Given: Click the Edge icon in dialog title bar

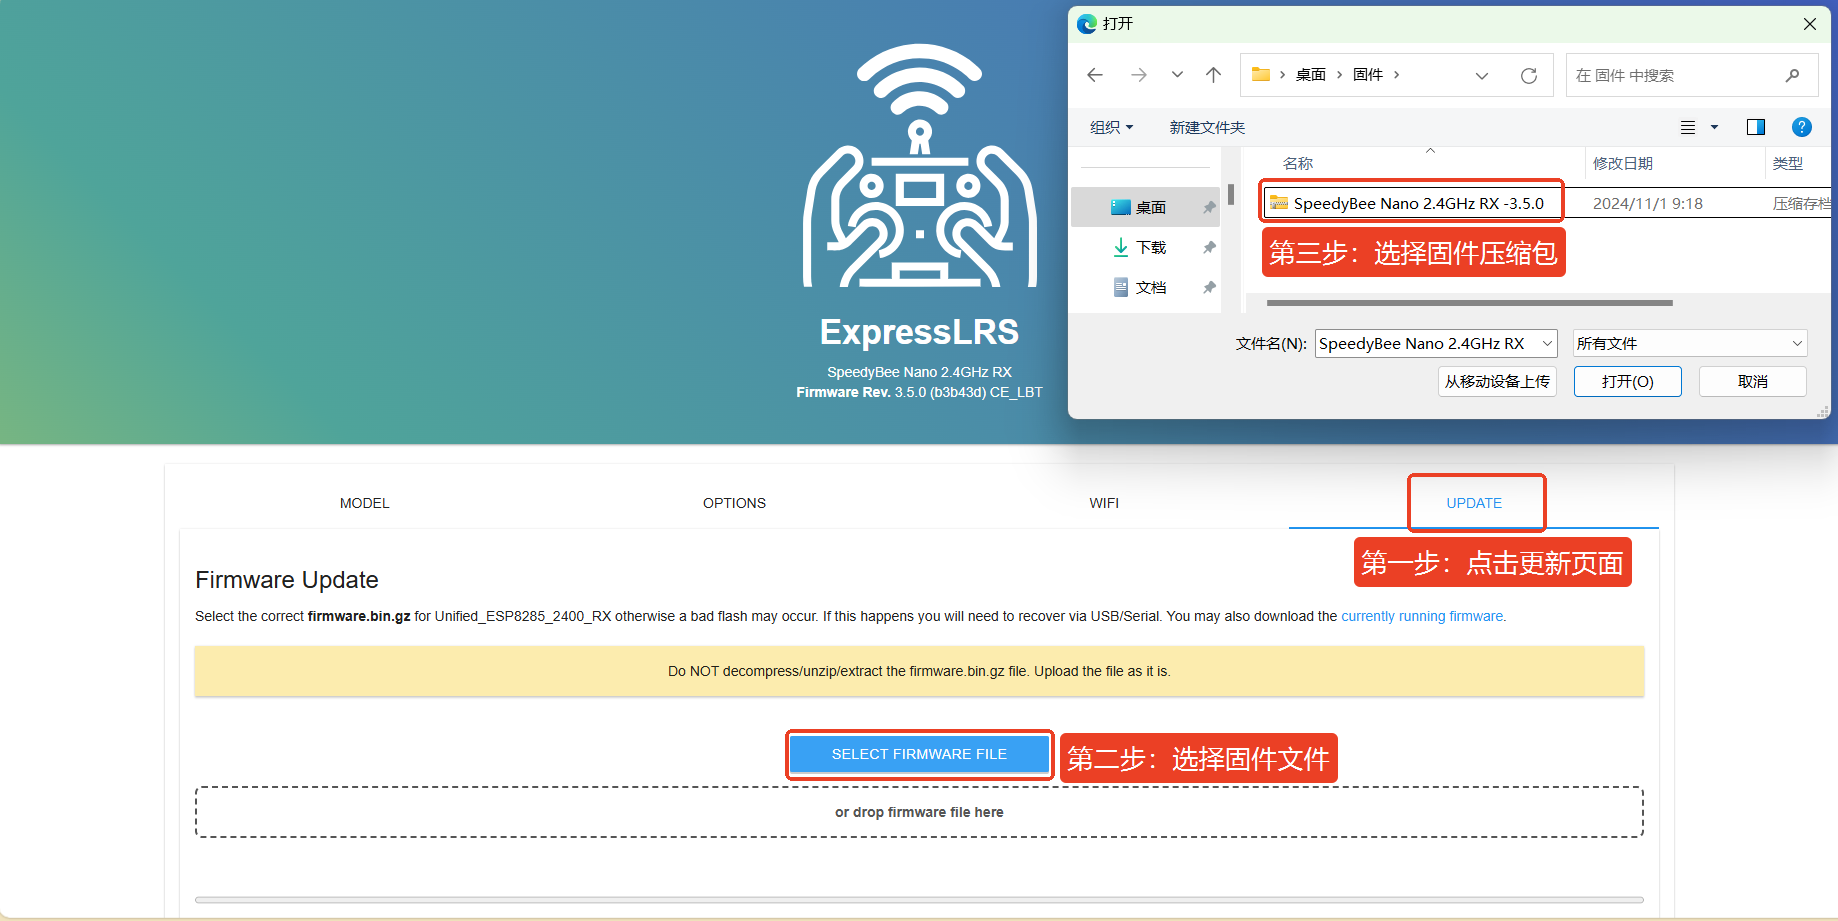Looking at the screenshot, I should [x=1087, y=24].
